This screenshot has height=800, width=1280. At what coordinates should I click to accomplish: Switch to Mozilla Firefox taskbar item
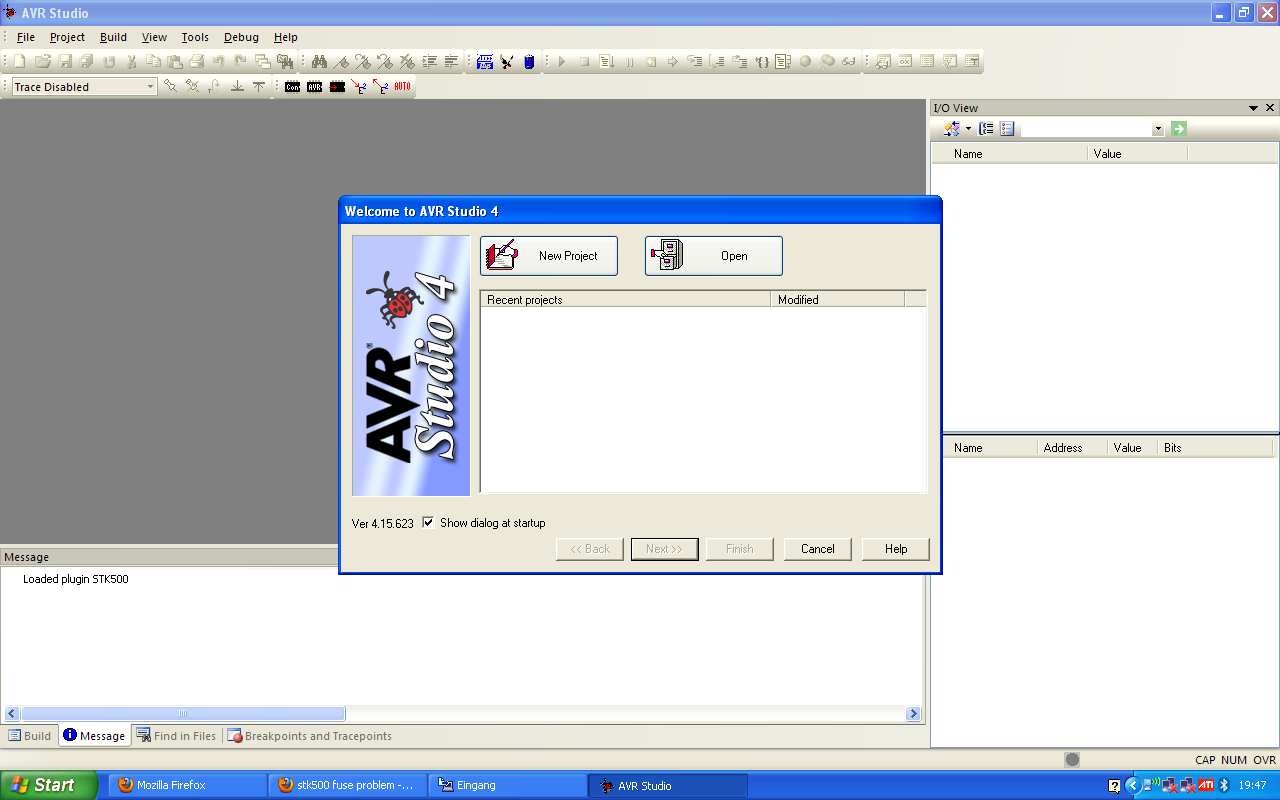tap(187, 785)
